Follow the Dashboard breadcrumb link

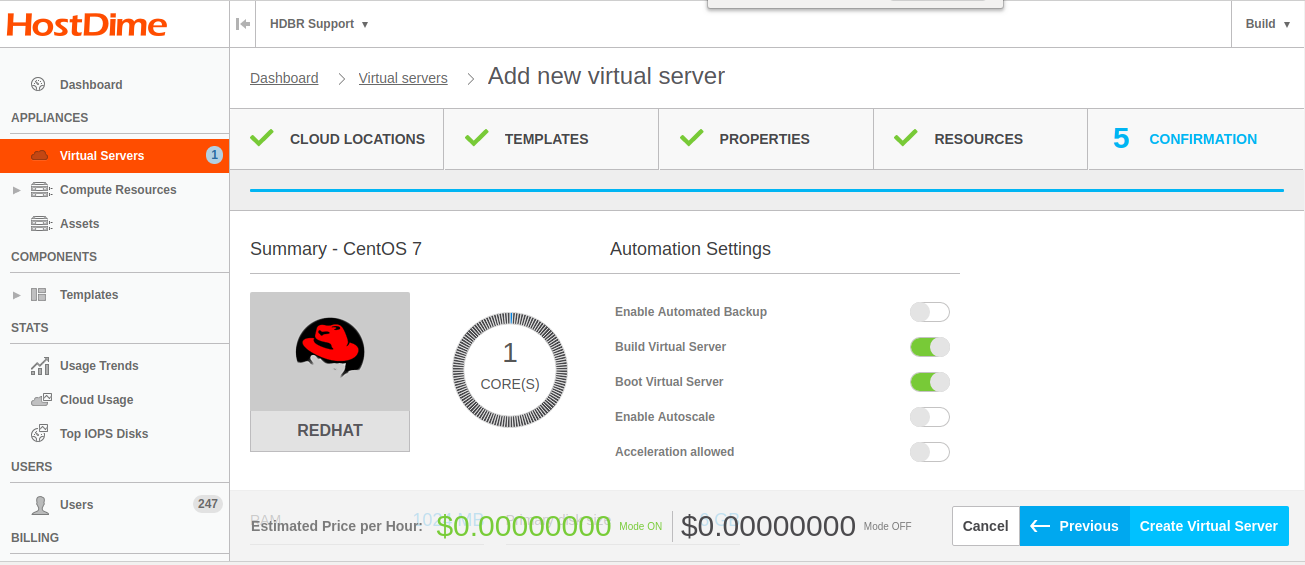pyautogui.click(x=284, y=78)
